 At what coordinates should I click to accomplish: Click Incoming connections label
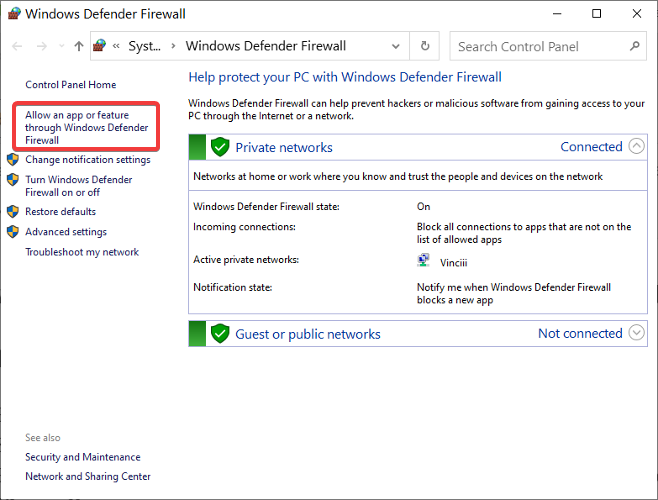[244, 227]
